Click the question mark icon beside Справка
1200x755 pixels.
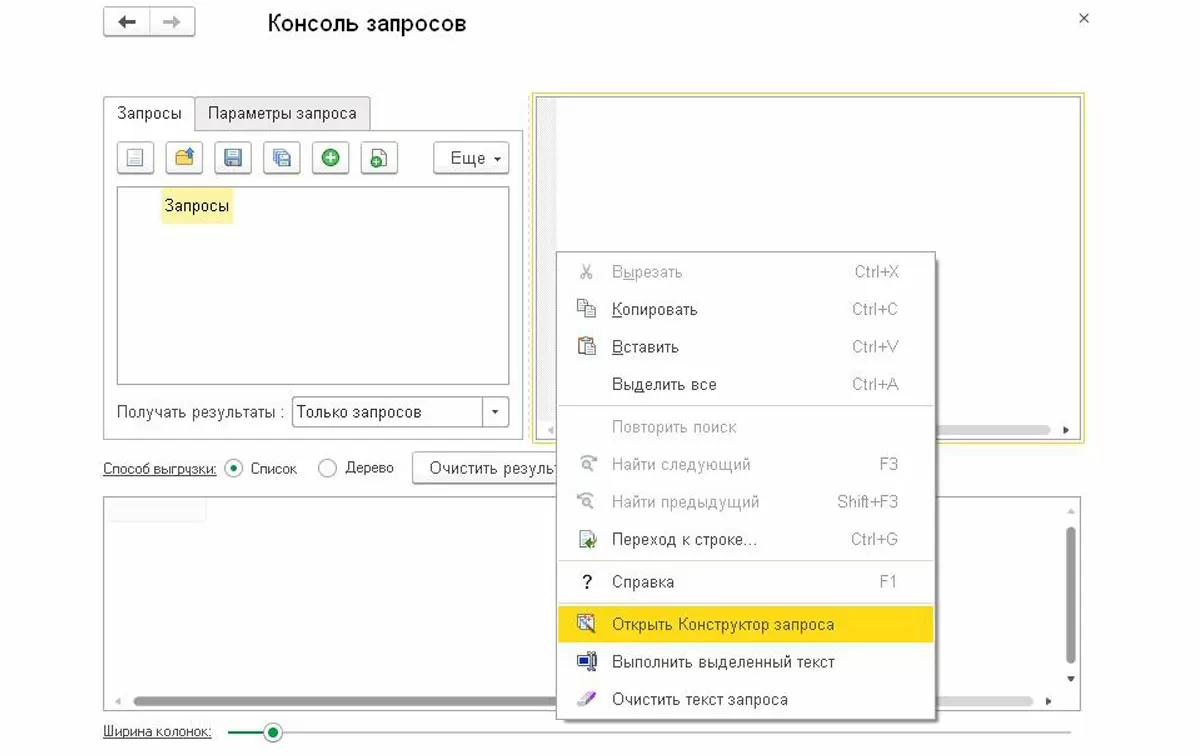587,582
